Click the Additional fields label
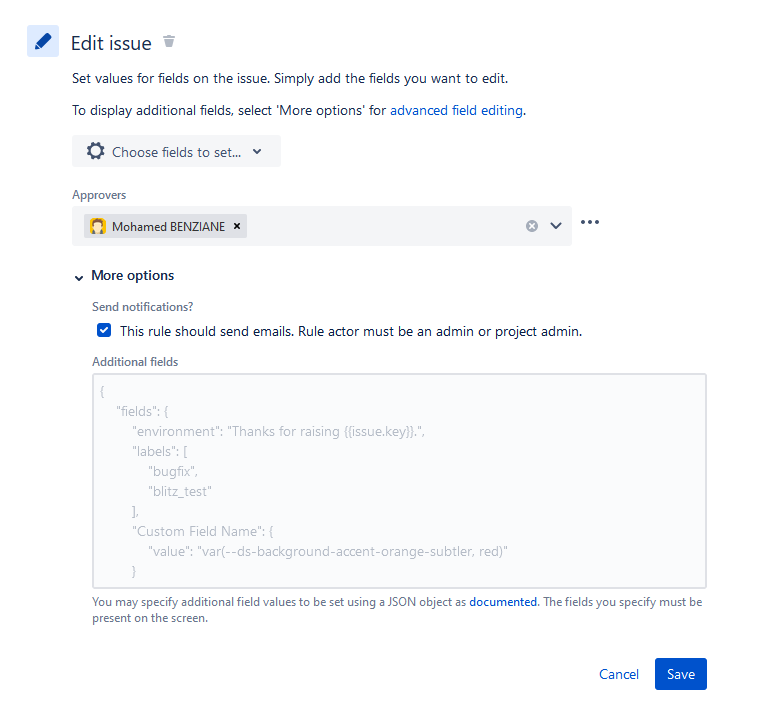765x703 pixels. click(135, 362)
